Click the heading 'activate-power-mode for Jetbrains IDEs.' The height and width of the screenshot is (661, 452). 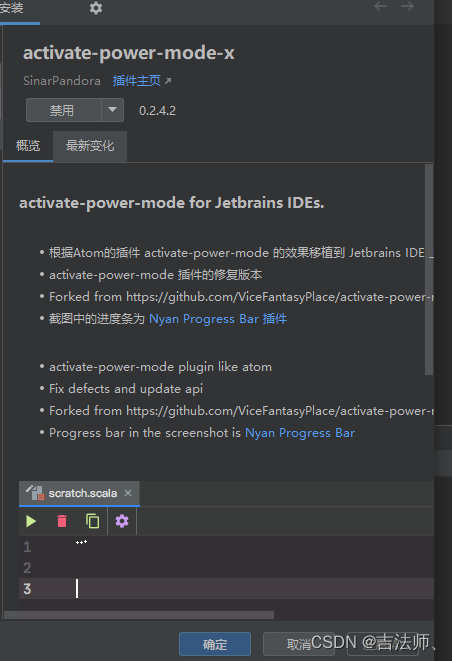tap(172, 203)
